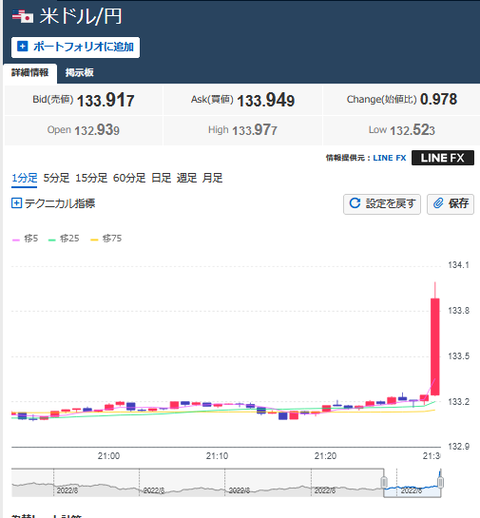Click the large red candlestick at 21:30

pos(435,347)
